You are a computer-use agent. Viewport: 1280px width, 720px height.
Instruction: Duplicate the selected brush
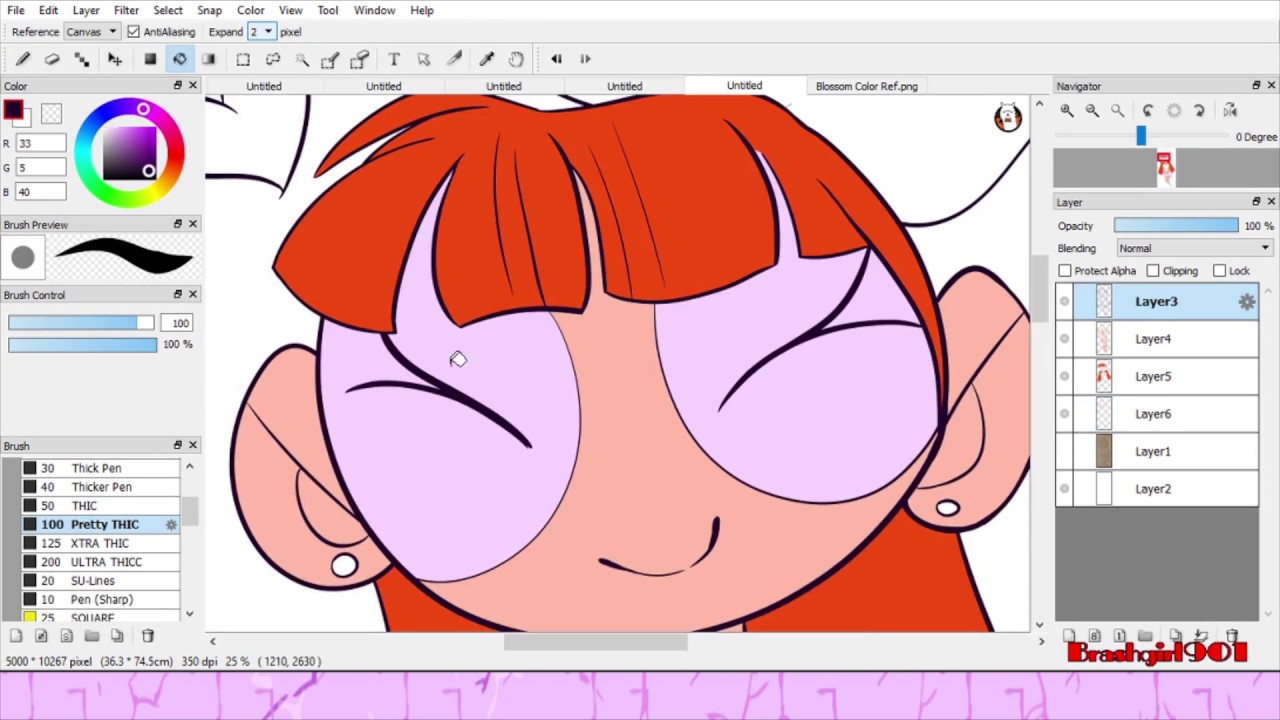(x=117, y=636)
